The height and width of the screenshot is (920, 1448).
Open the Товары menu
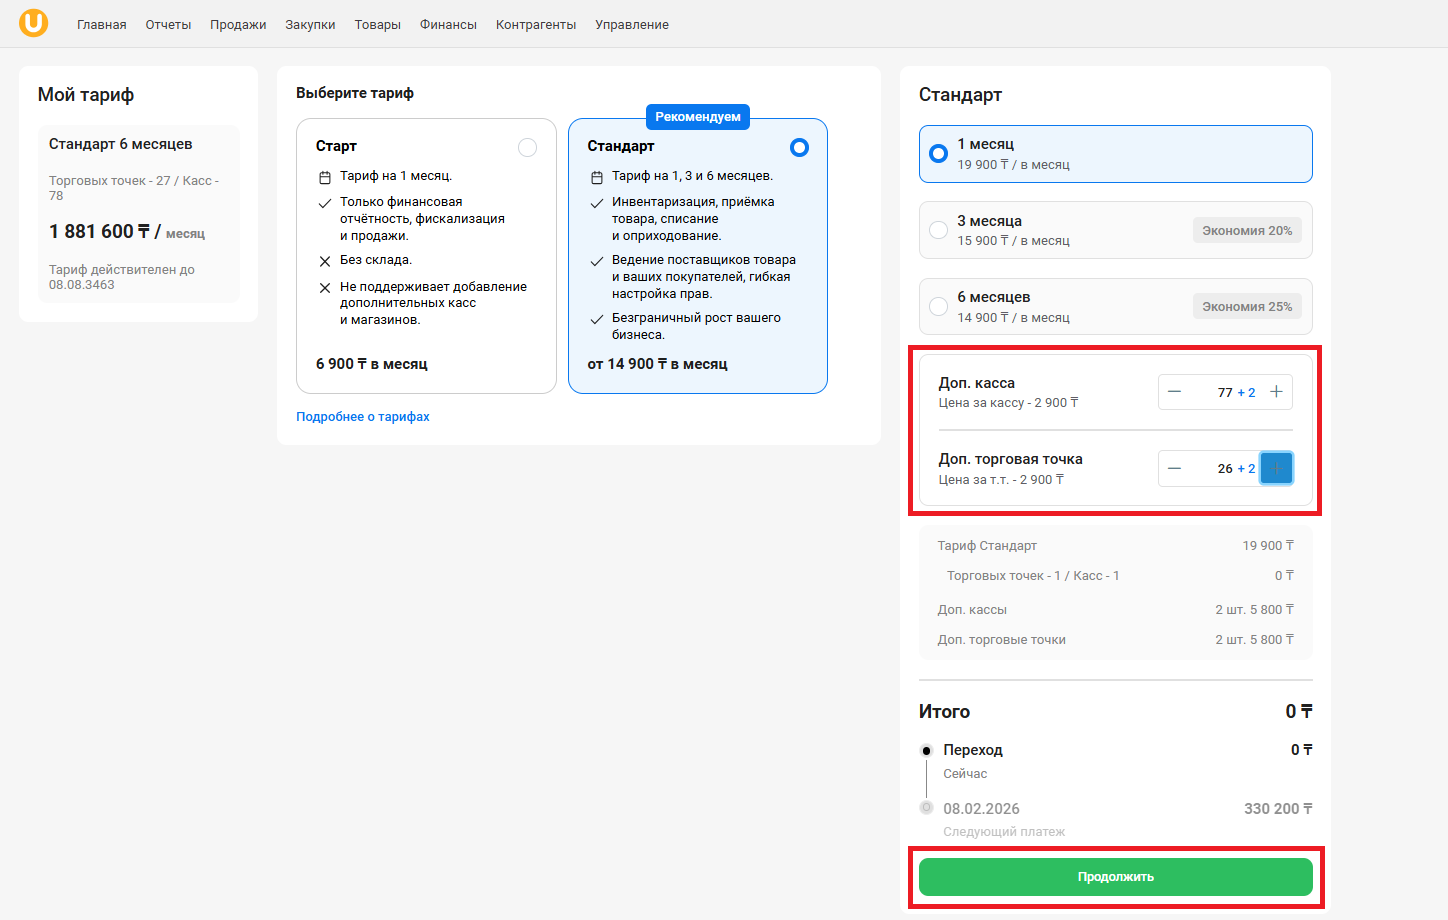tap(377, 25)
